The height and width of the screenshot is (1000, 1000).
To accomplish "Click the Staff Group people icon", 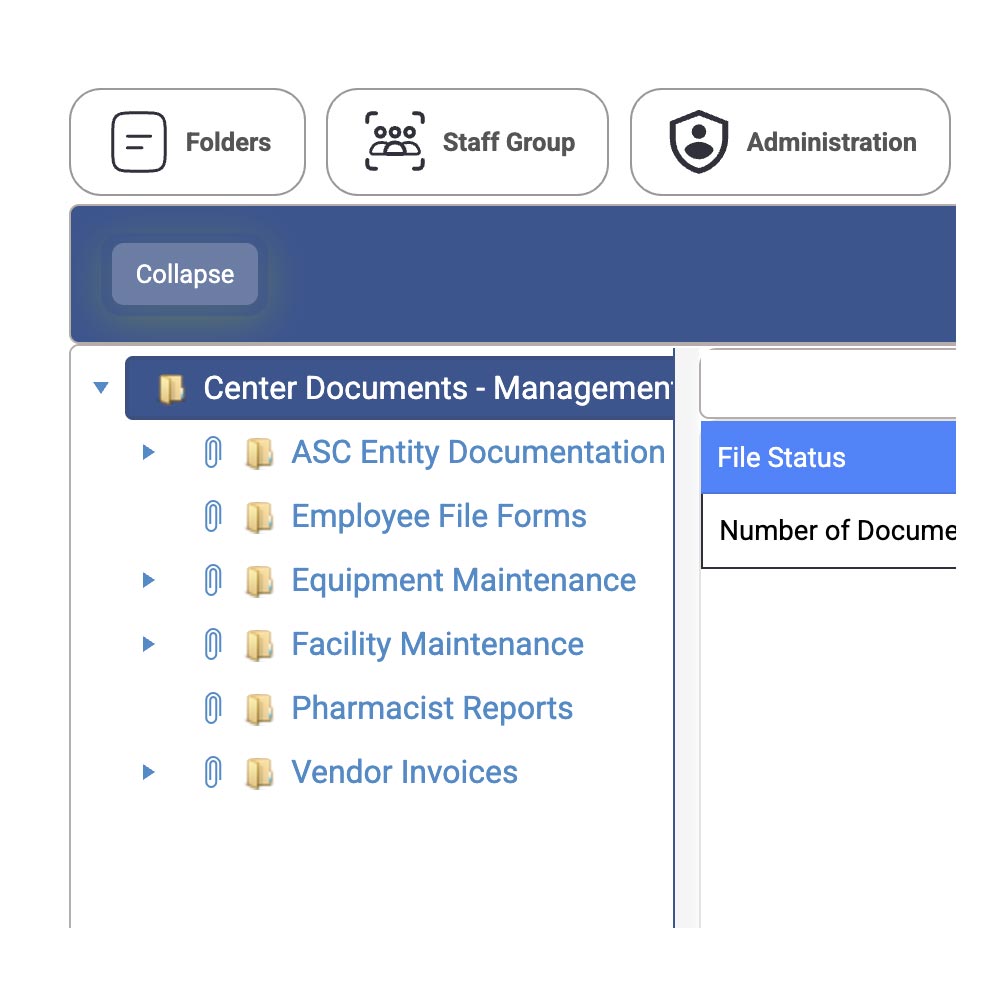I will tap(395, 142).
